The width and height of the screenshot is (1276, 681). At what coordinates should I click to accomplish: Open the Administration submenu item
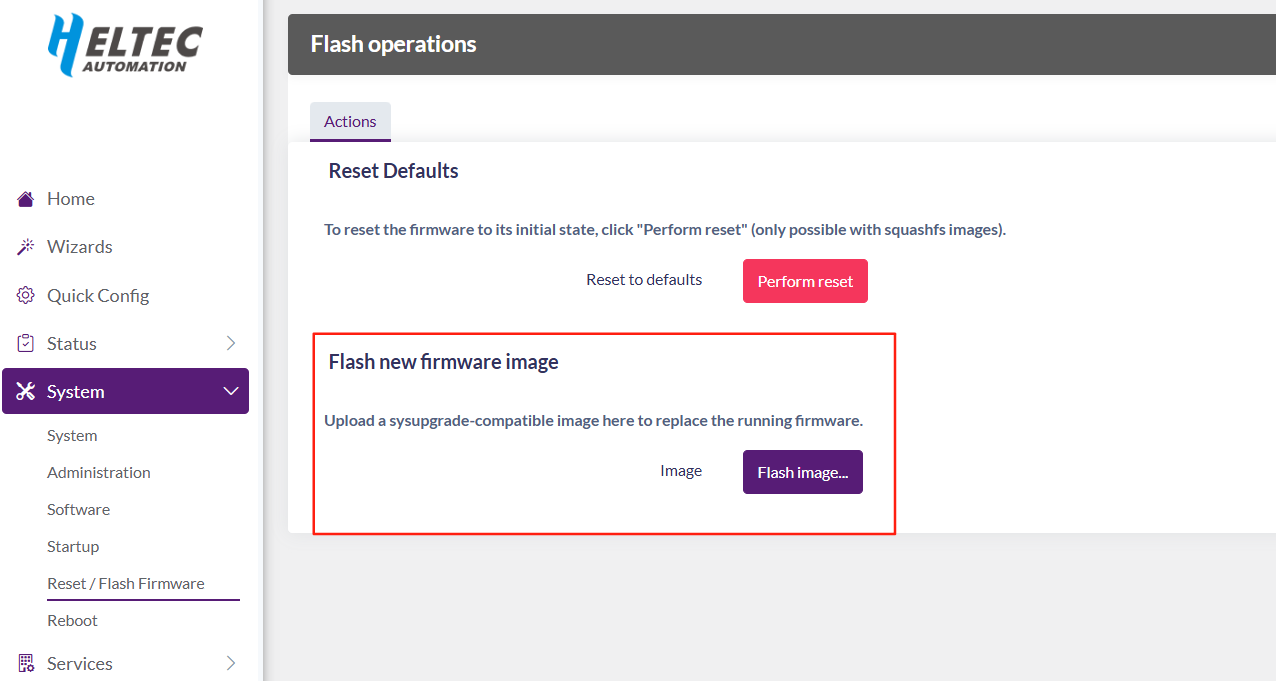(x=99, y=473)
